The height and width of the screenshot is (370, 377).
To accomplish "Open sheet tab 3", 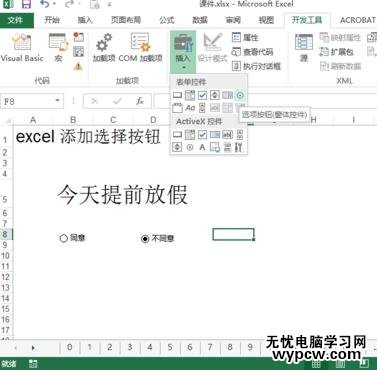I will pos(130,347).
